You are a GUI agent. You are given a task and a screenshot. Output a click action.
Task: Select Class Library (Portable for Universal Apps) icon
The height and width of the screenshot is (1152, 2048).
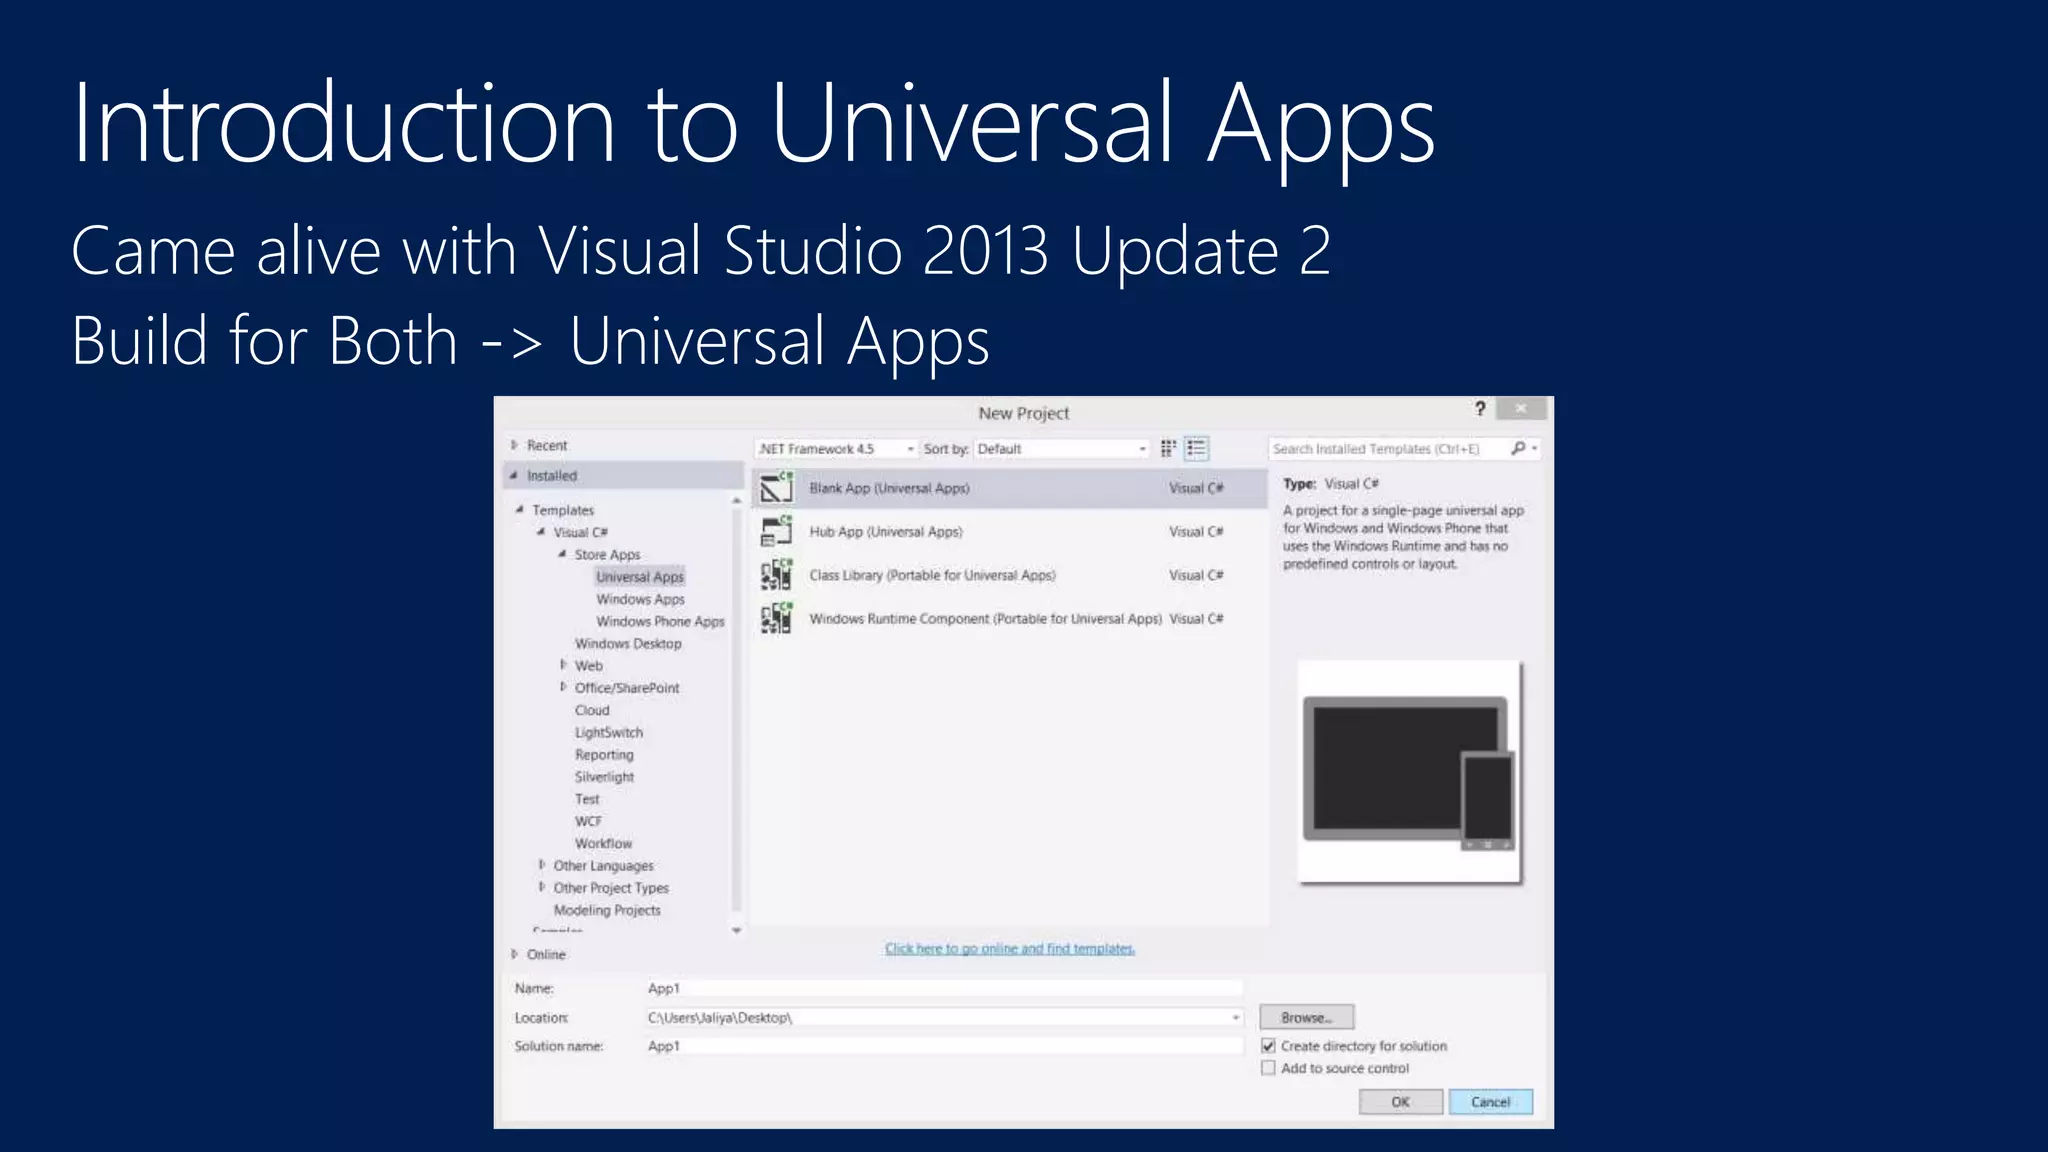[x=777, y=575]
